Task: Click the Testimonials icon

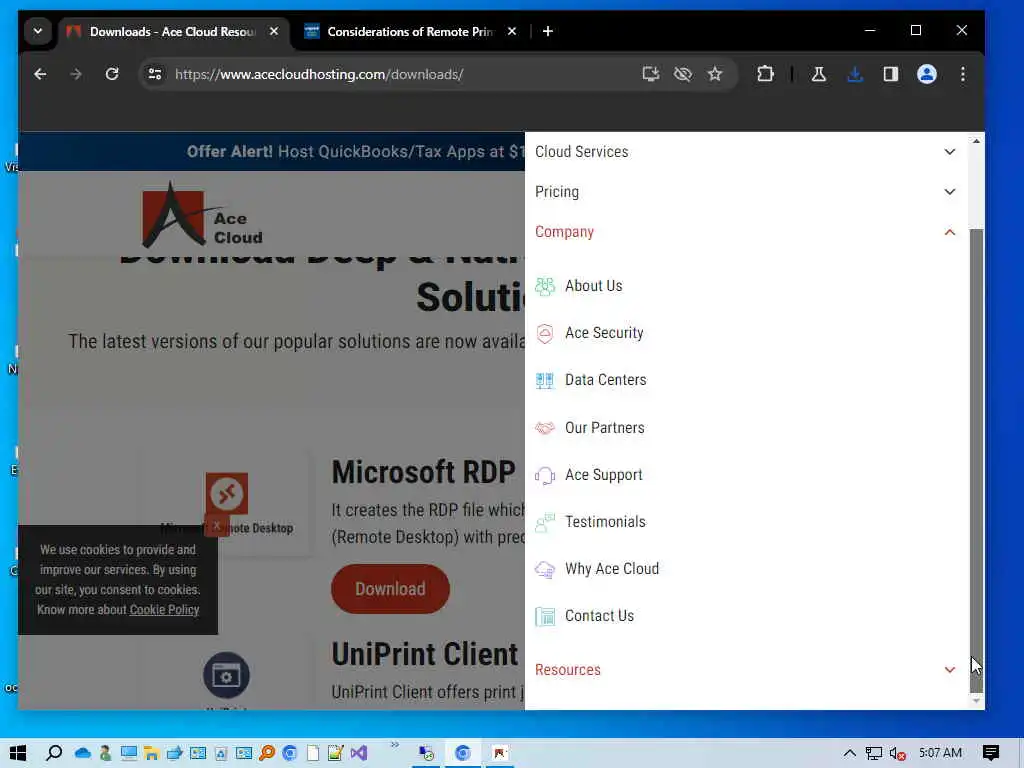Action: pos(545,522)
